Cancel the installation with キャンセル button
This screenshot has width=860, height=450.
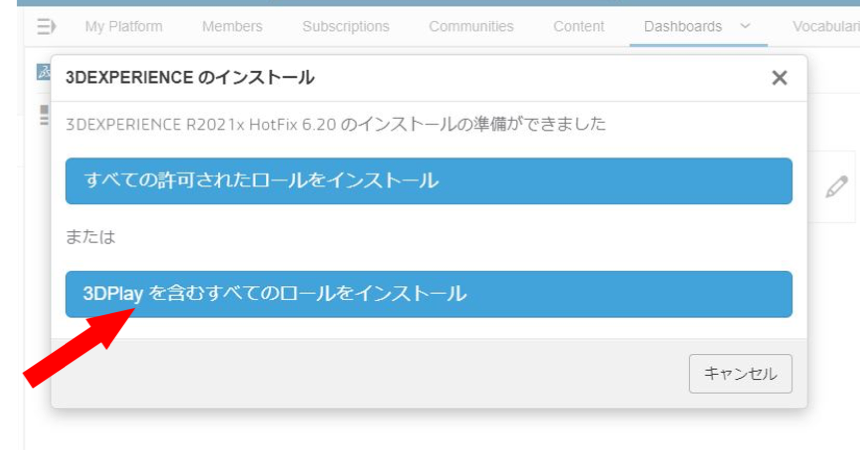pyautogui.click(x=740, y=374)
